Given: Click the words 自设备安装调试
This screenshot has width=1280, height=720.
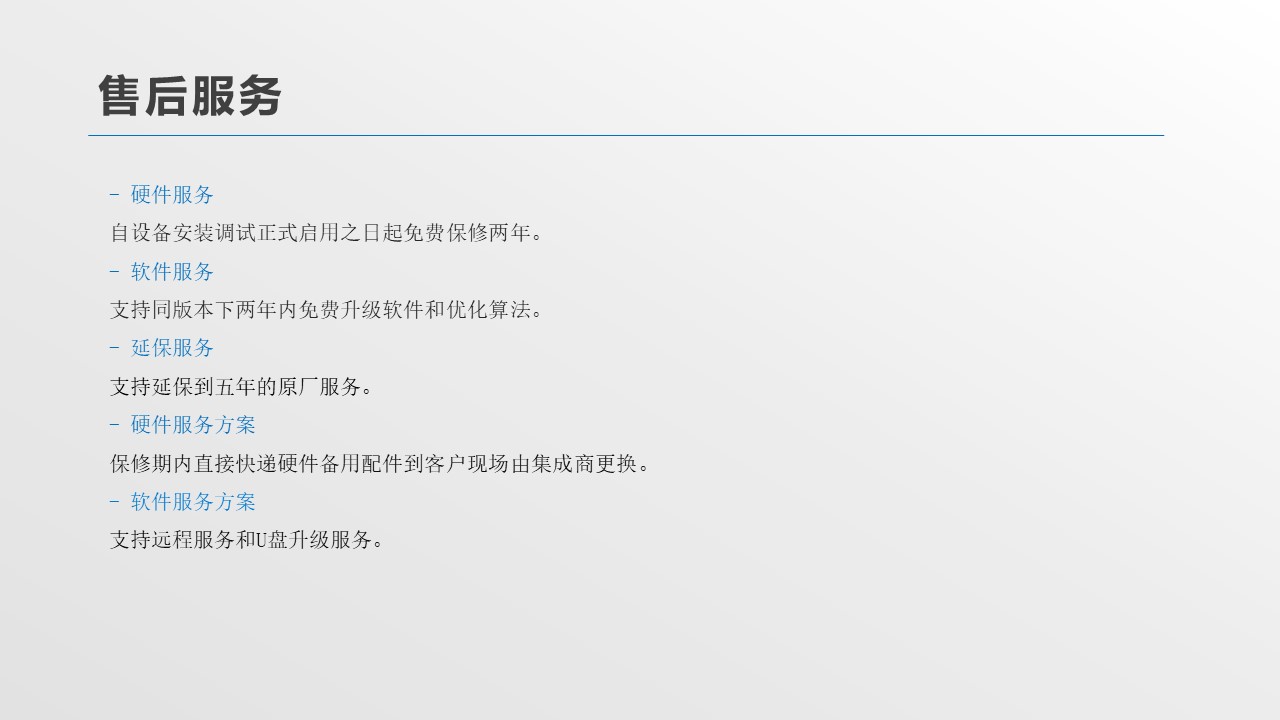Looking at the screenshot, I should (172, 233).
